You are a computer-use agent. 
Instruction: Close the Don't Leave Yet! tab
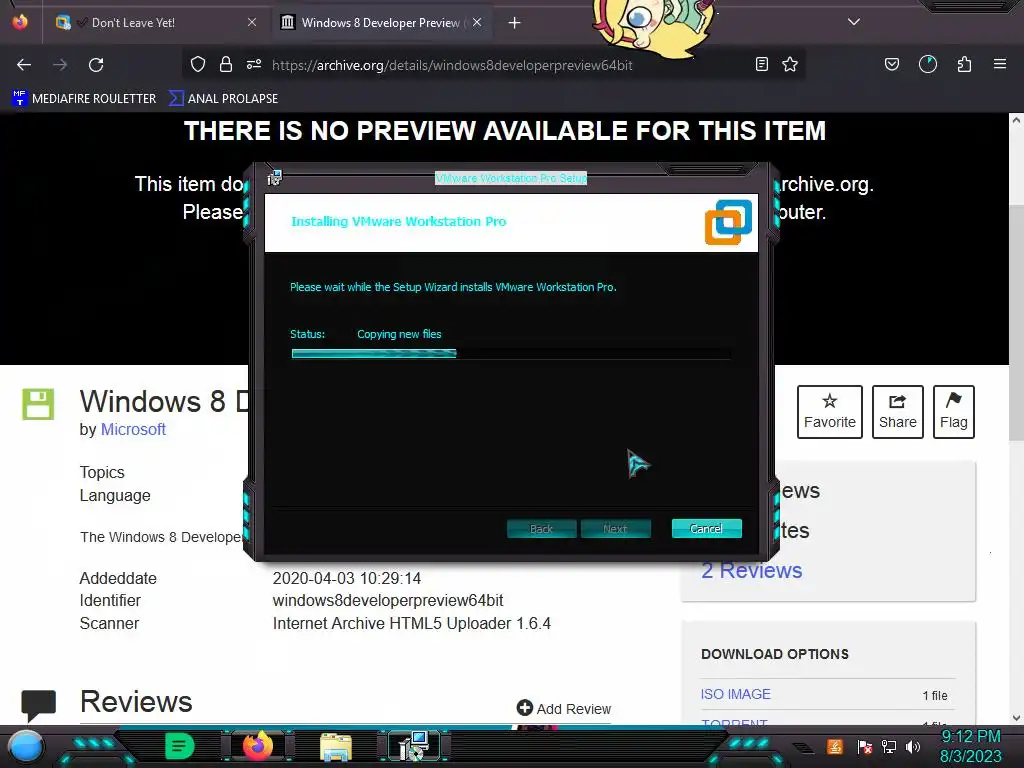[x=252, y=22]
